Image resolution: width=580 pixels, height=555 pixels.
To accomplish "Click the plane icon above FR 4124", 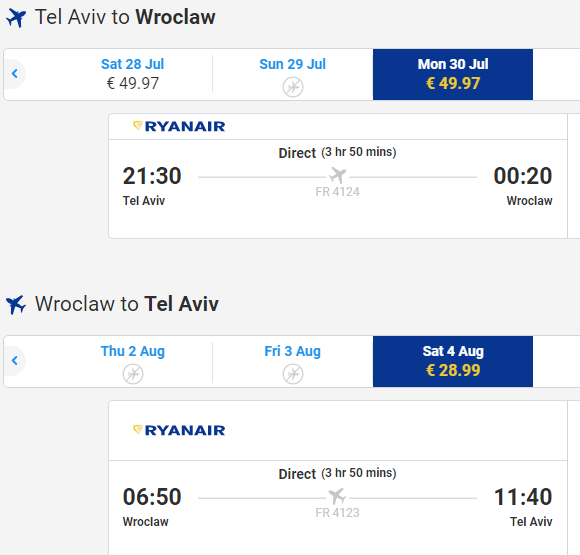I will 337,175.
